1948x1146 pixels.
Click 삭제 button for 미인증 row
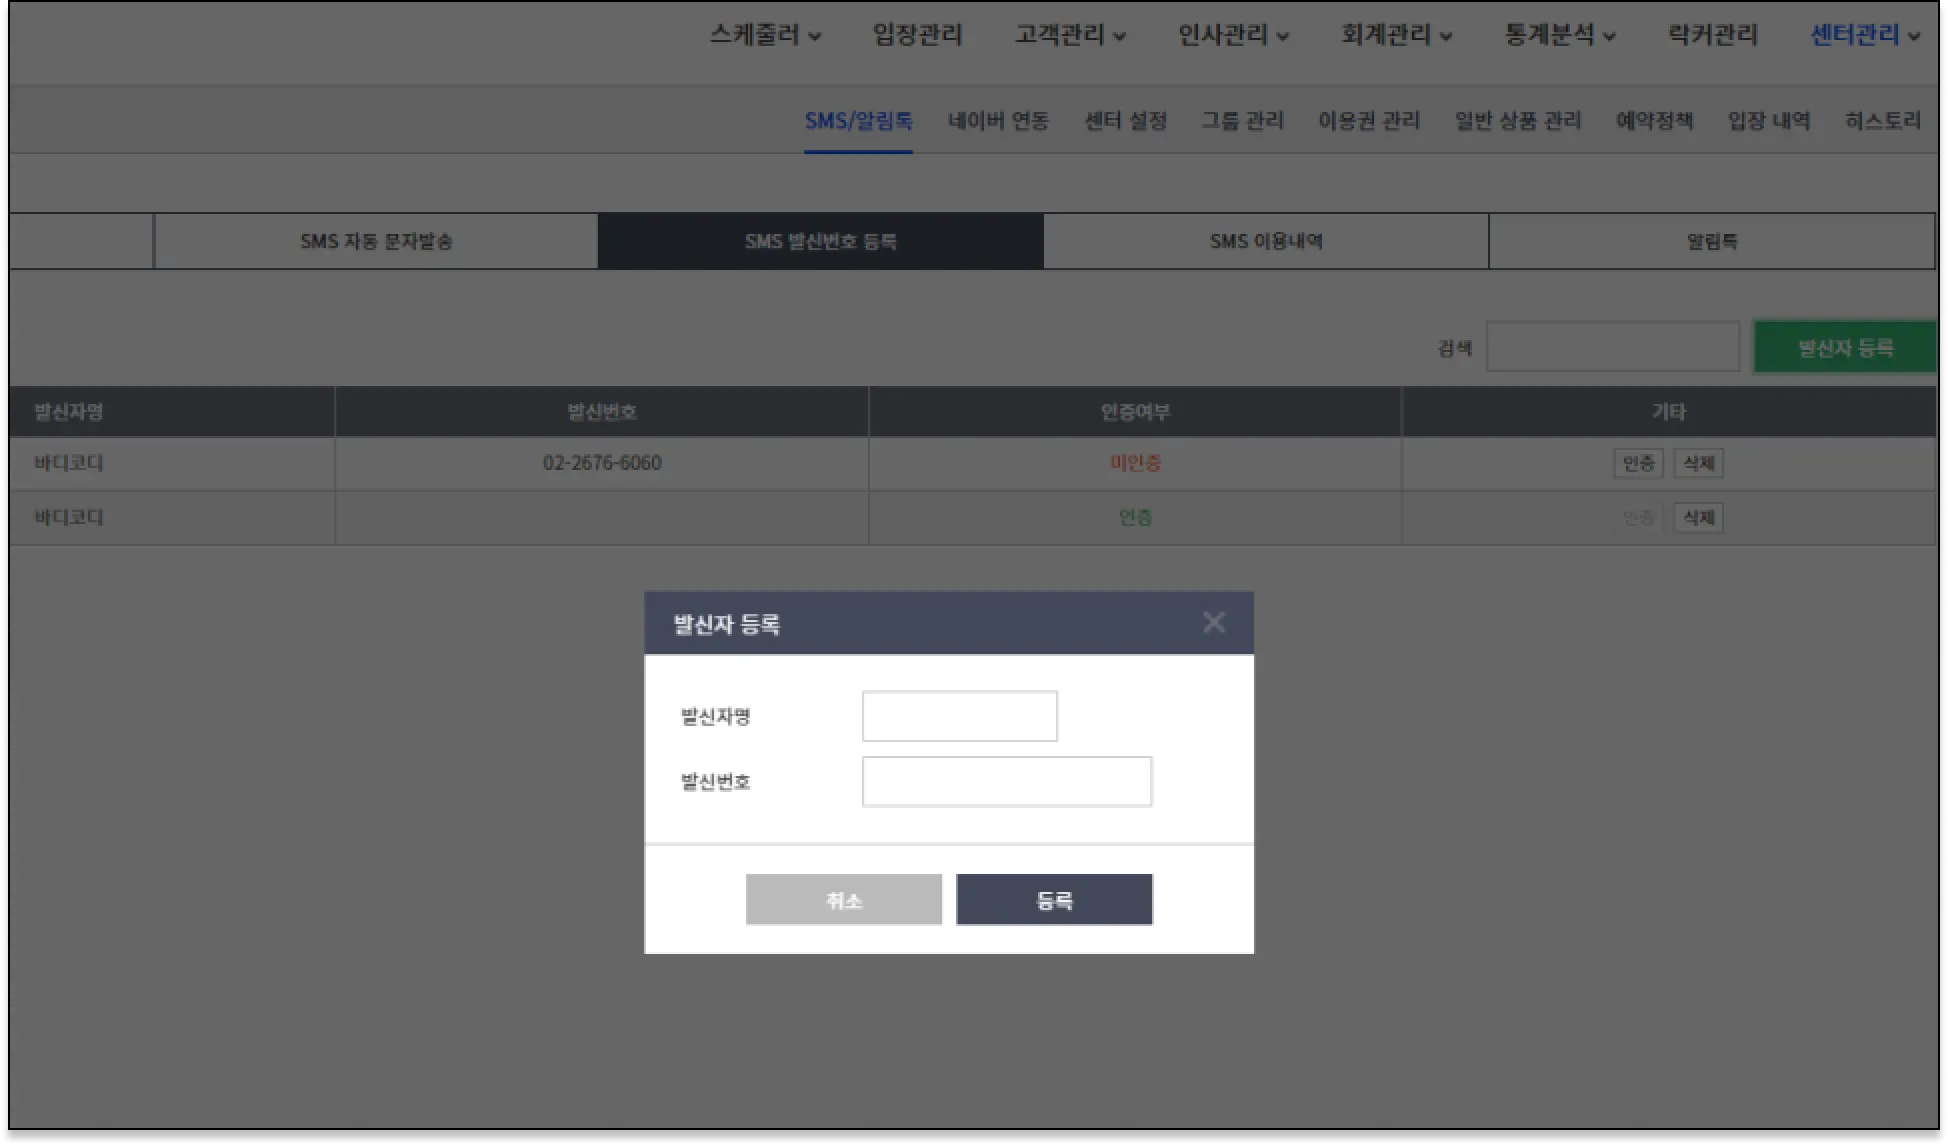1698,463
